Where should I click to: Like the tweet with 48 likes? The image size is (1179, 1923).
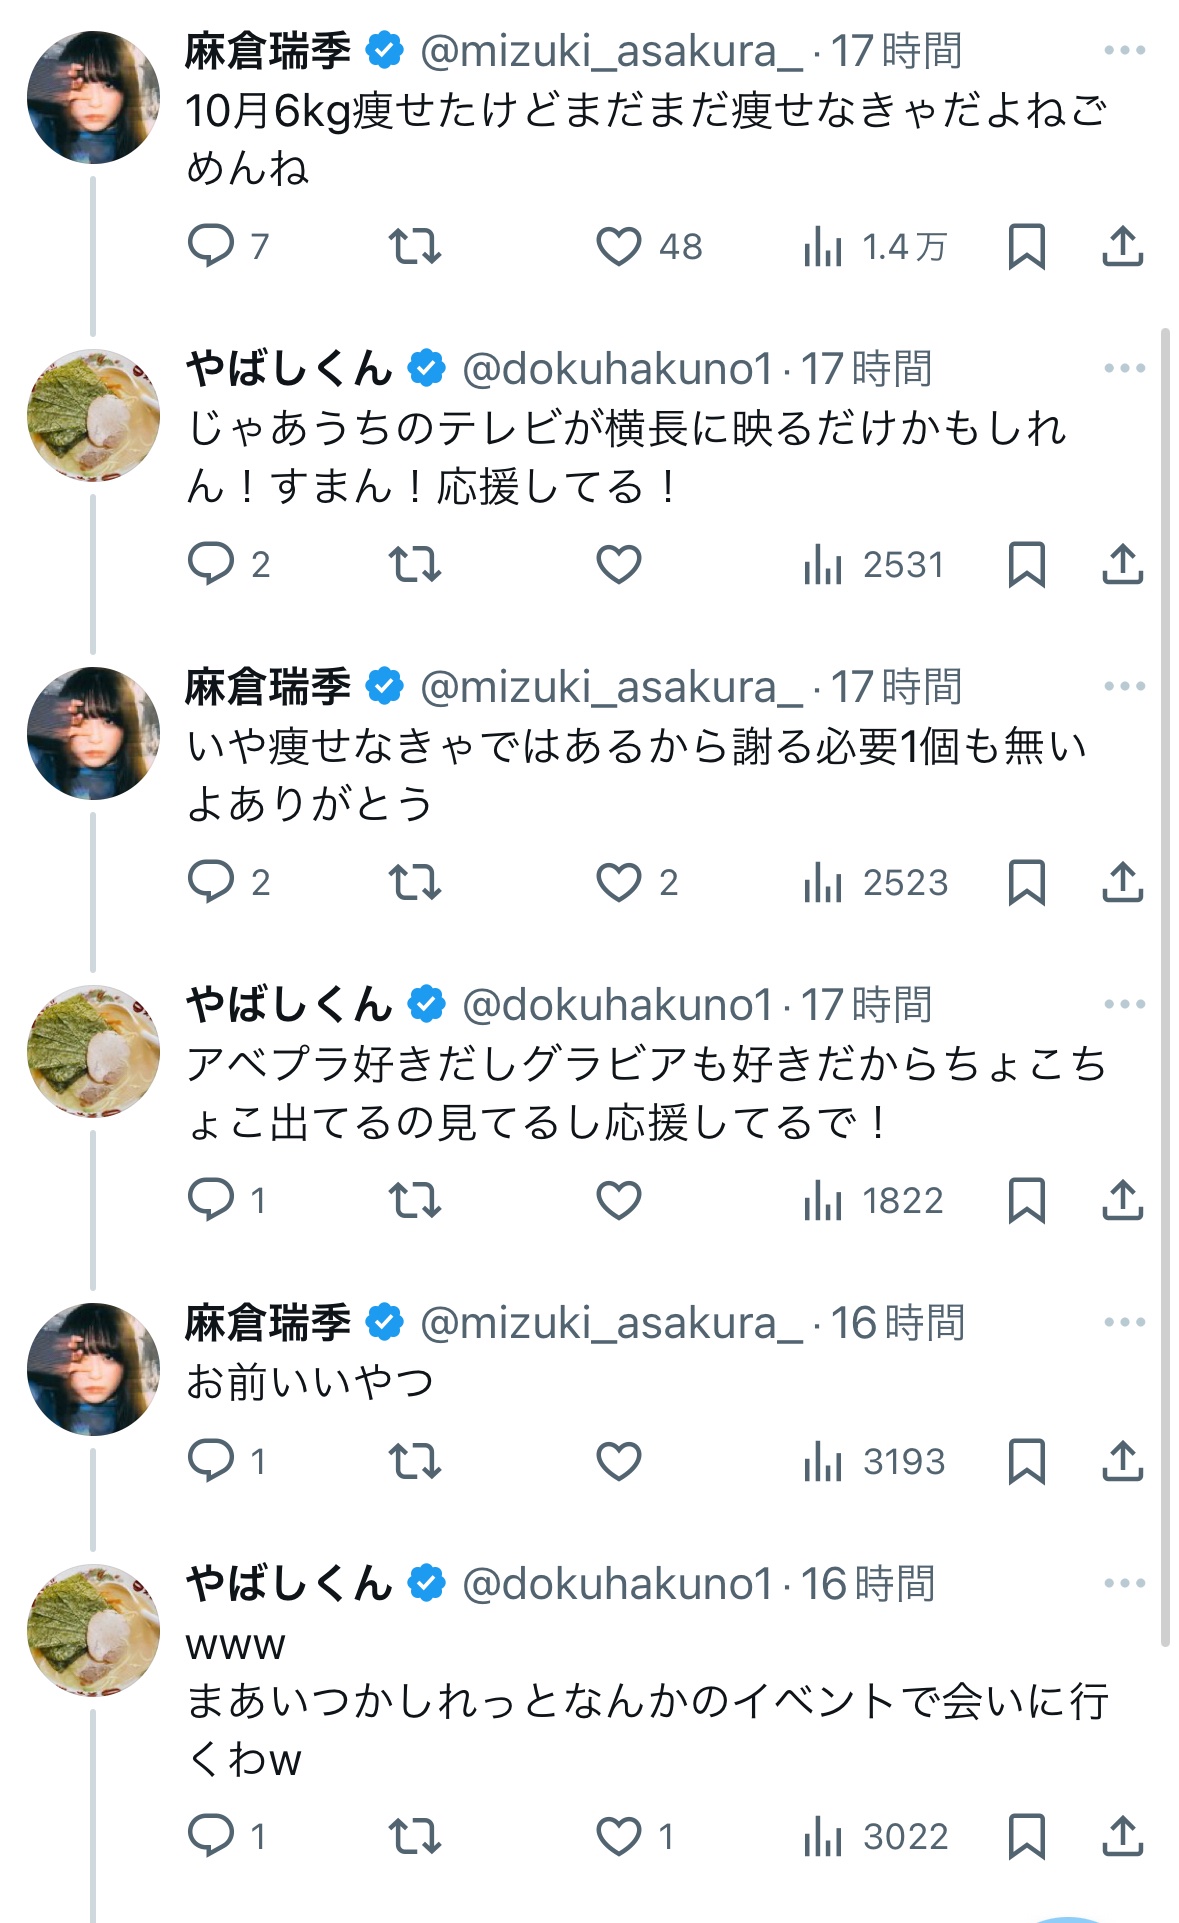click(x=619, y=246)
